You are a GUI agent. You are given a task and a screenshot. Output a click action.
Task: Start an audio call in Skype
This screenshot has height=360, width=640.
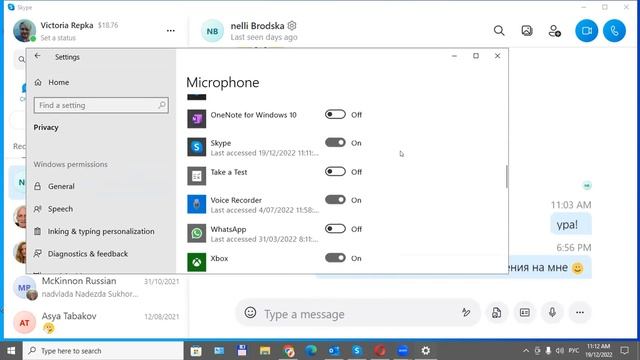(614, 31)
